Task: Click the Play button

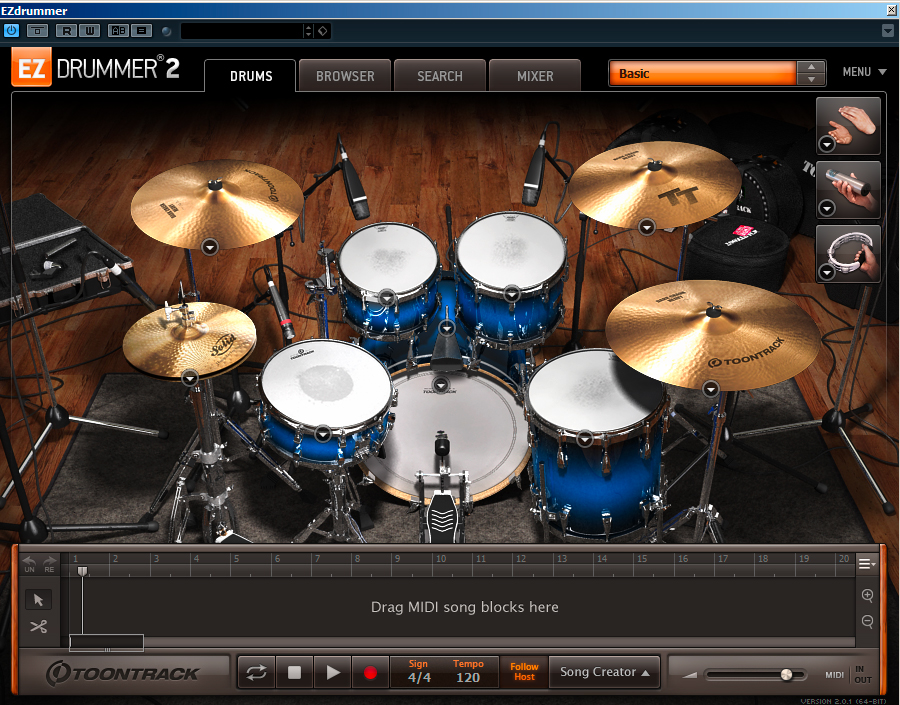Action: coord(332,672)
